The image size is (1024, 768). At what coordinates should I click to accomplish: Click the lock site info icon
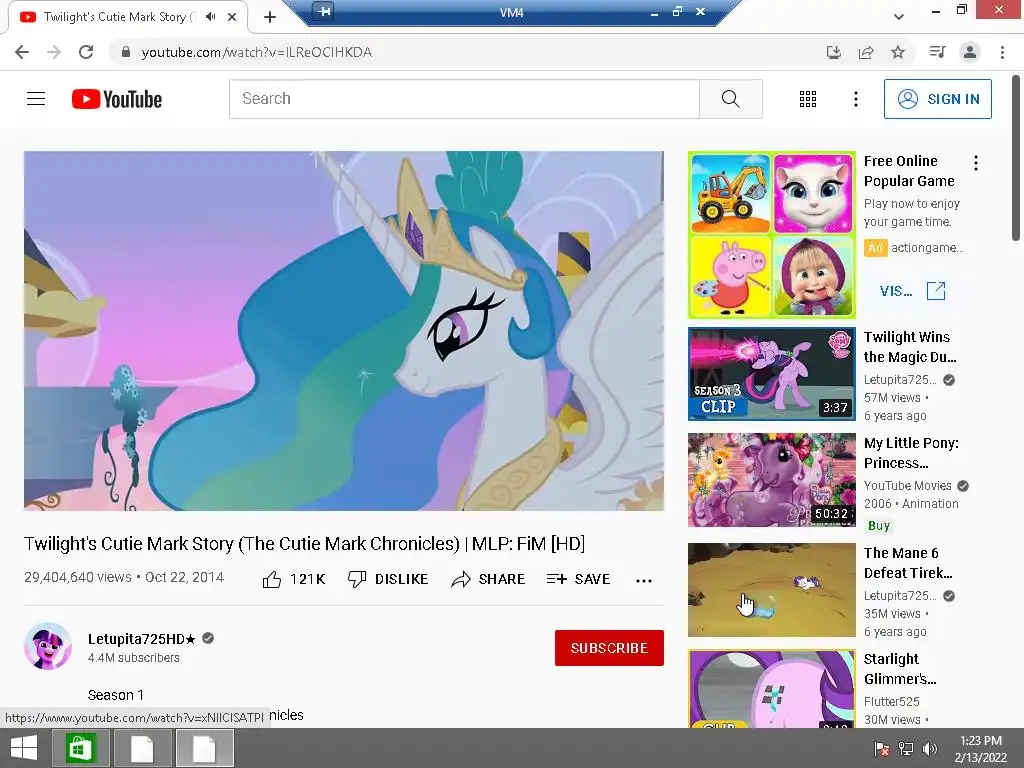coord(126,52)
